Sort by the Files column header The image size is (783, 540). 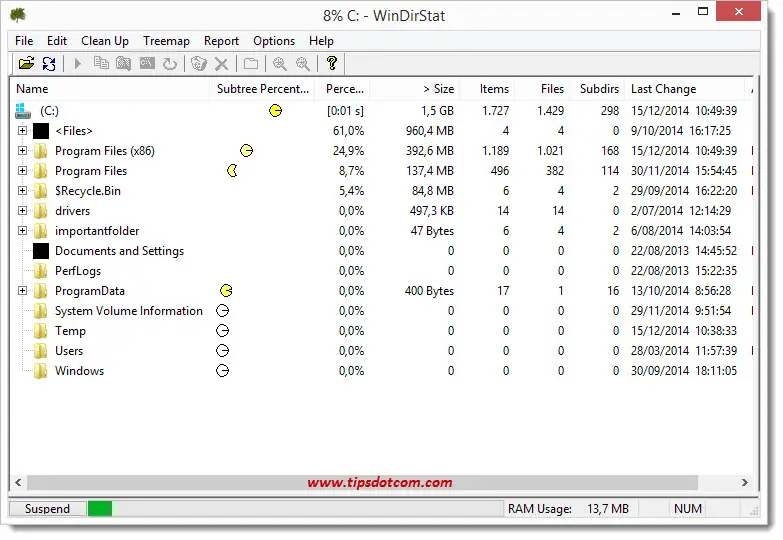click(x=542, y=89)
